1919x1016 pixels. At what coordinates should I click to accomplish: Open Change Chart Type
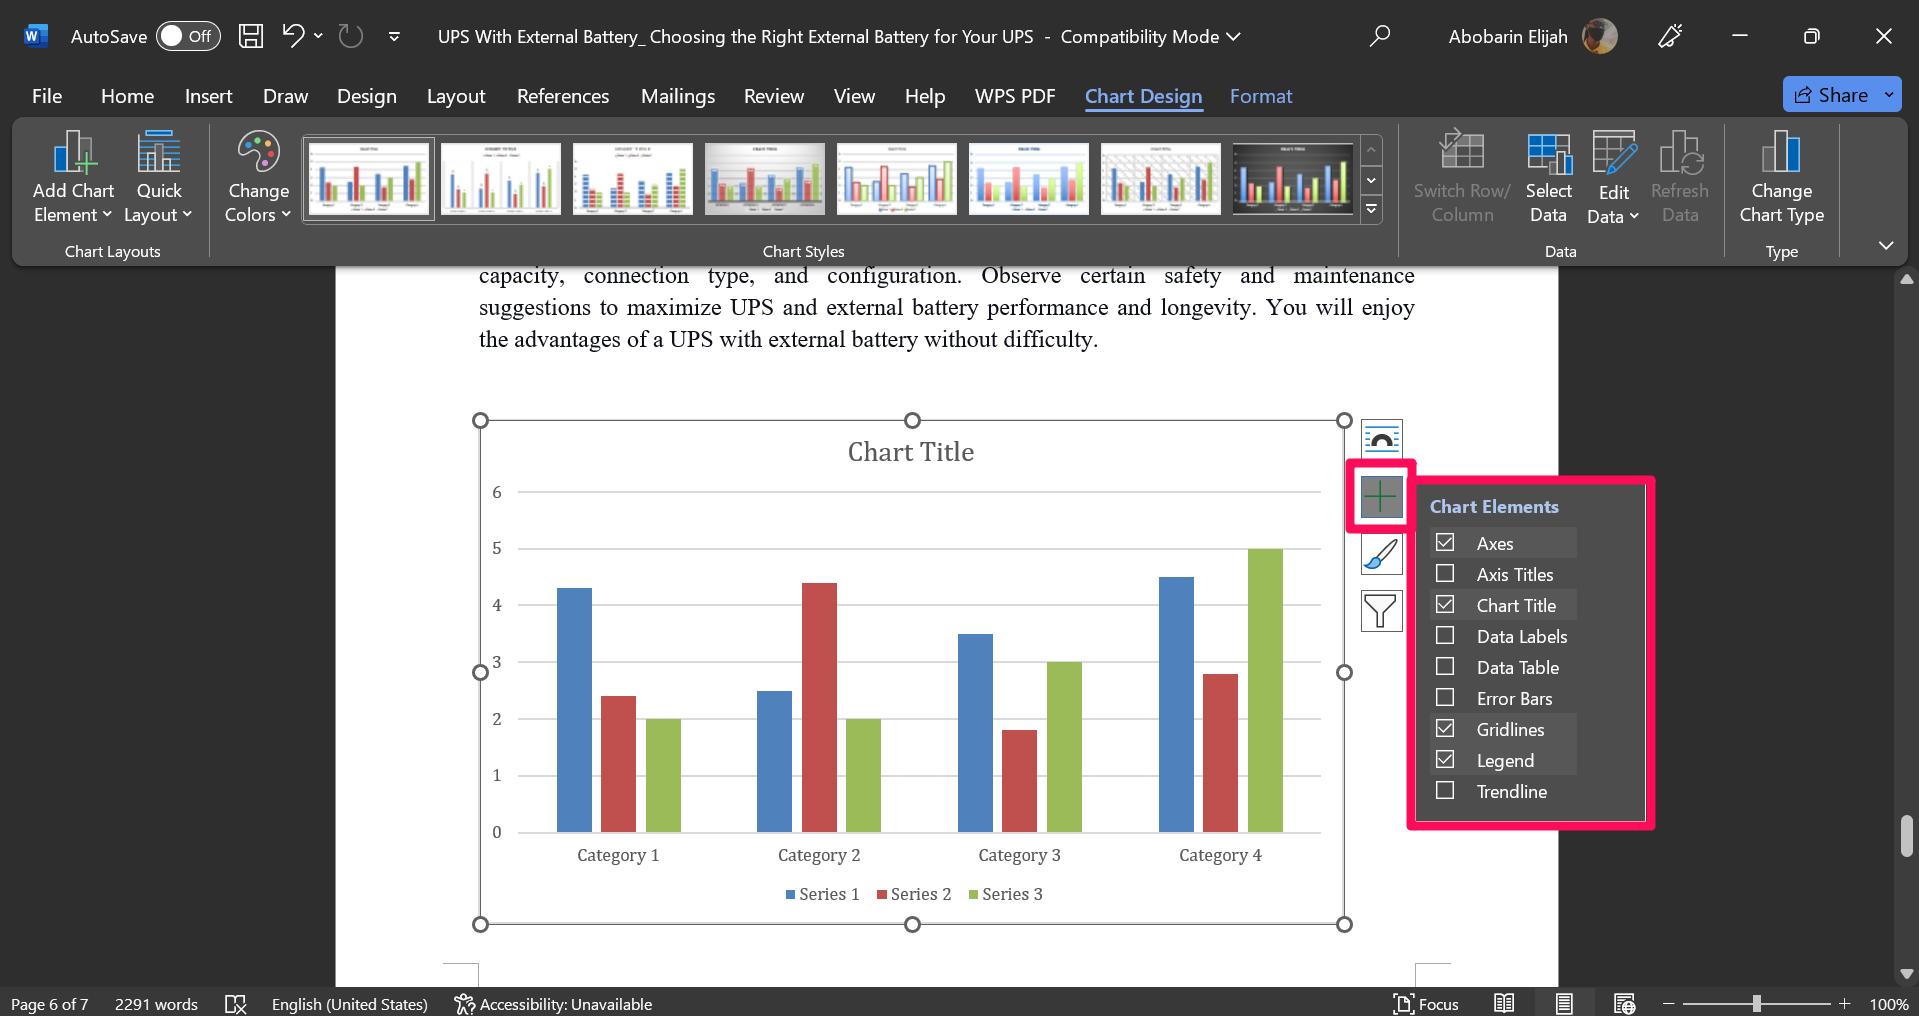[1781, 176]
